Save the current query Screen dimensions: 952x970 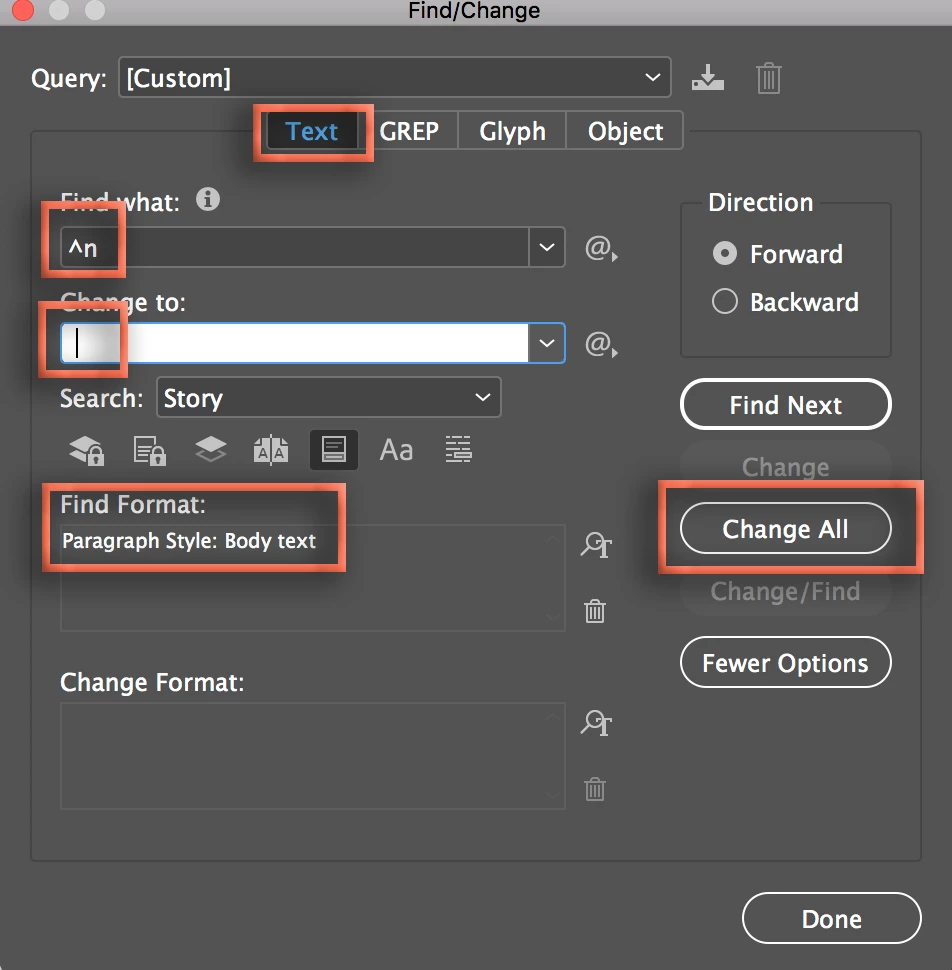pyautogui.click(x=708, y=77)
